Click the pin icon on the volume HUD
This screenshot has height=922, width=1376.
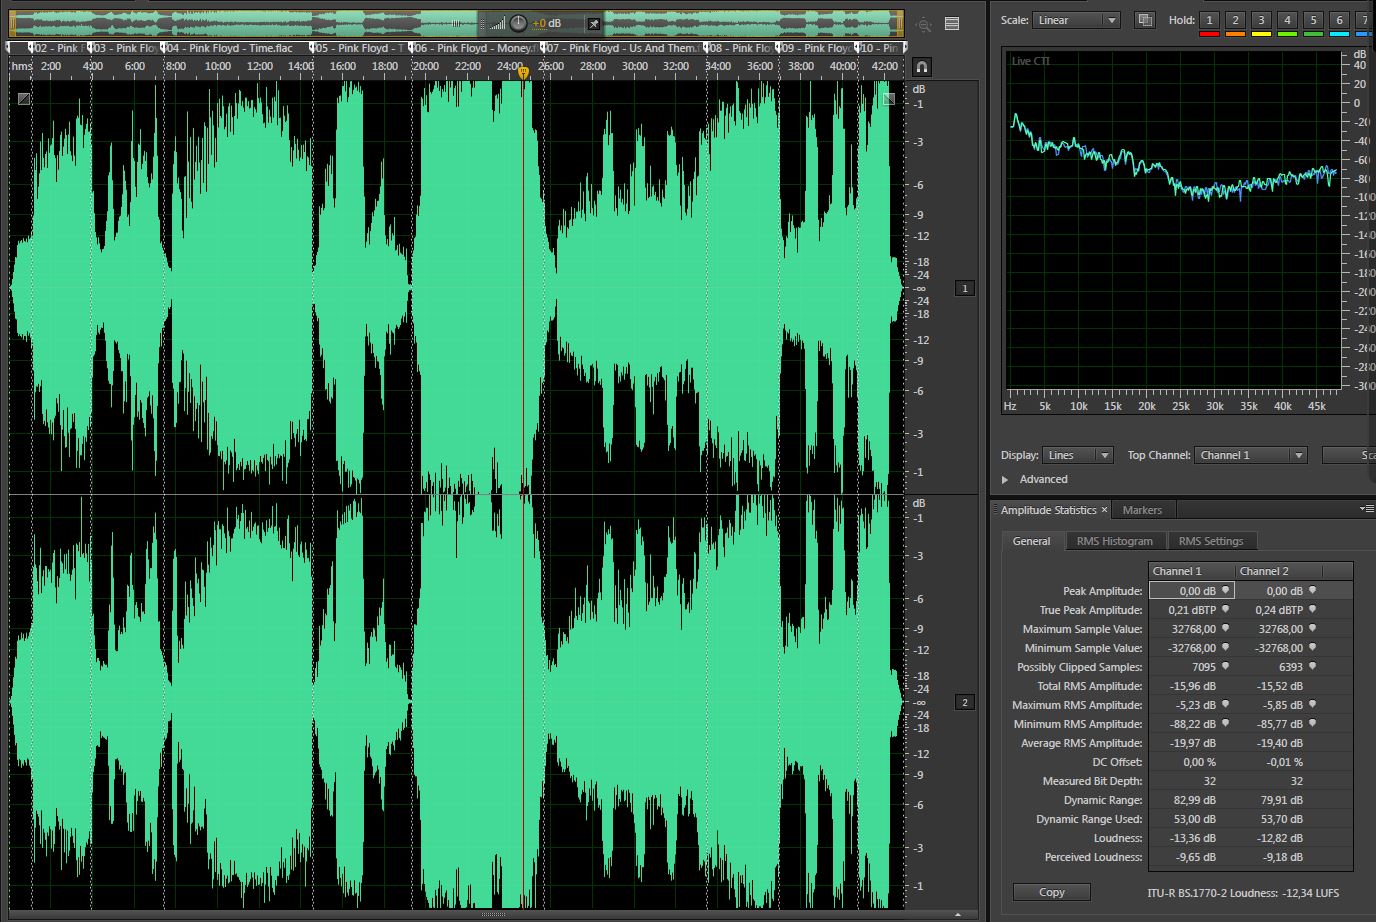[593, 24]
